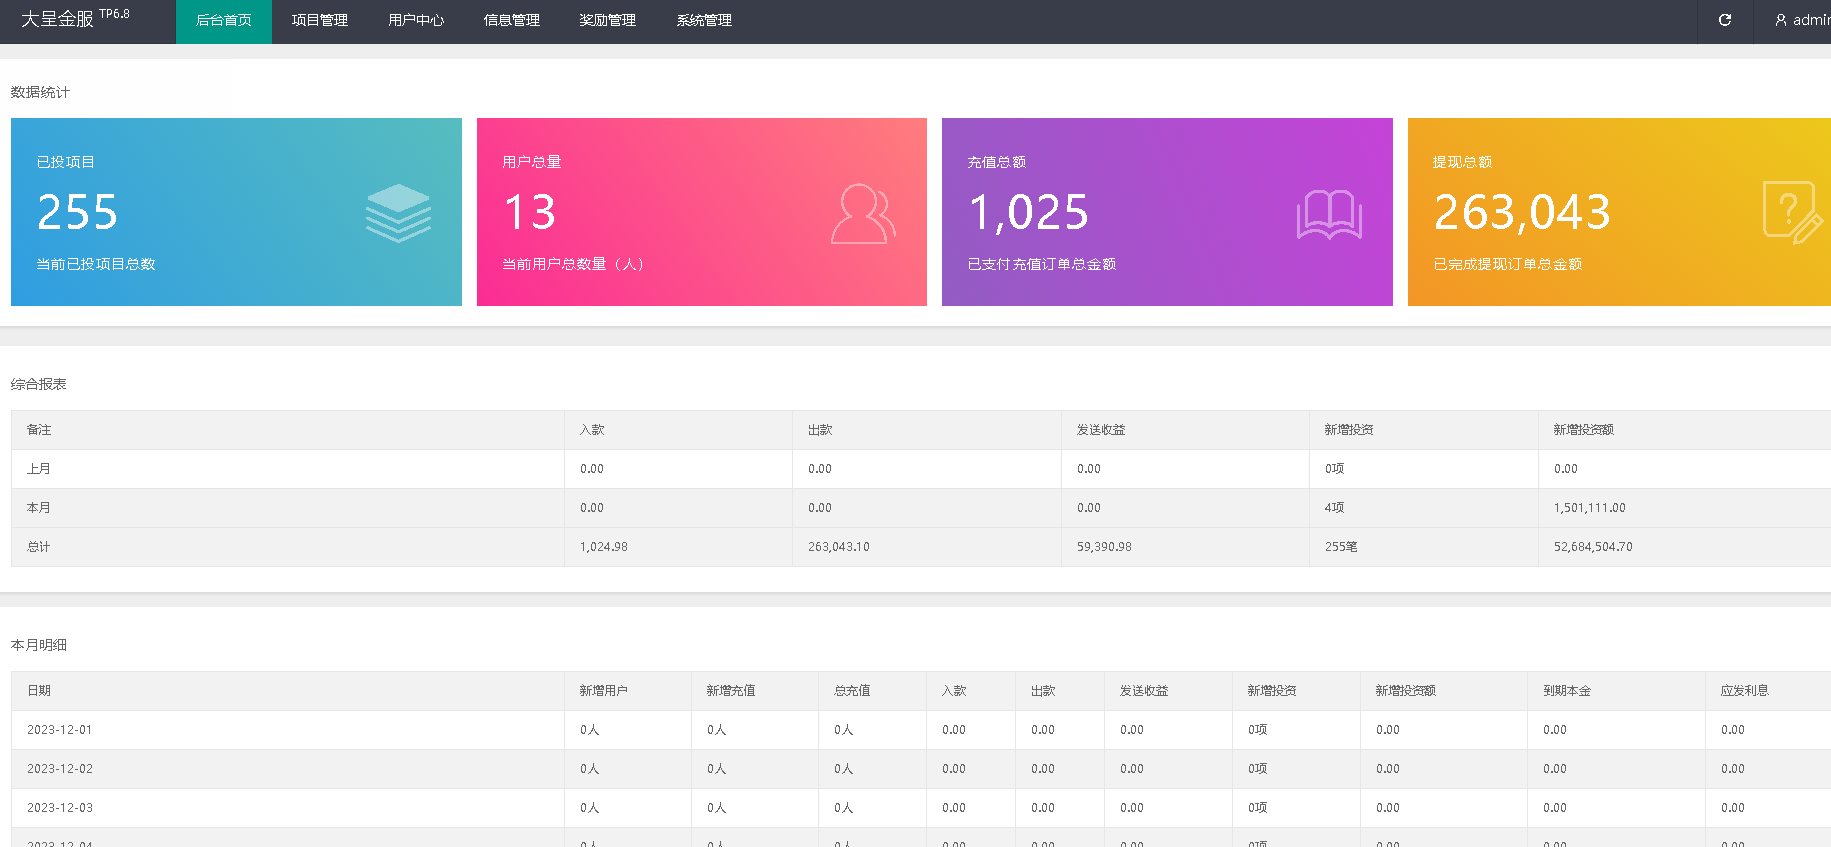Select the total 入款 value 1,024.98

[604, 547]
